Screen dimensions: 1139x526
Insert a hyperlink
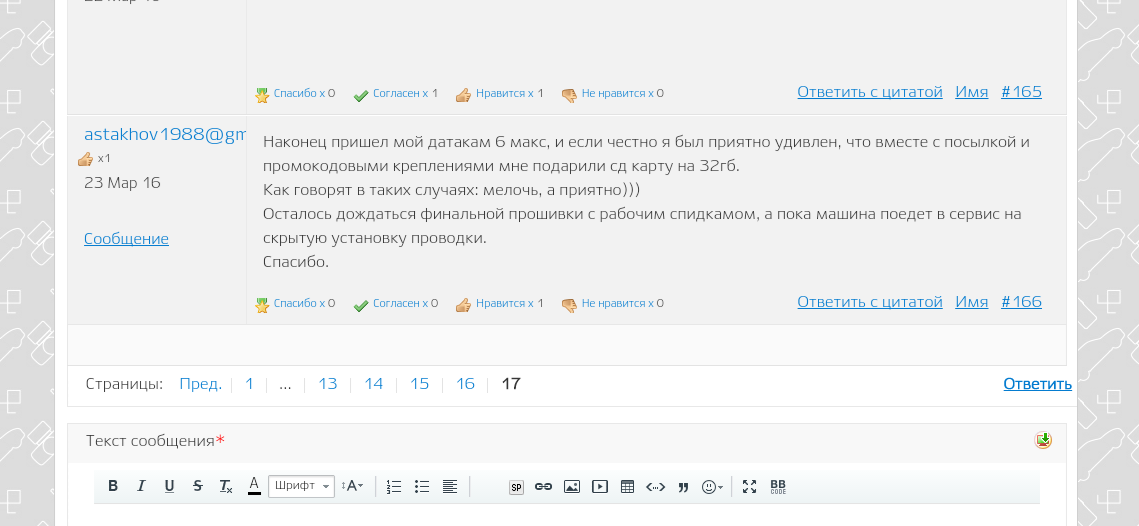pyautogui.click(x=543, y=487)
